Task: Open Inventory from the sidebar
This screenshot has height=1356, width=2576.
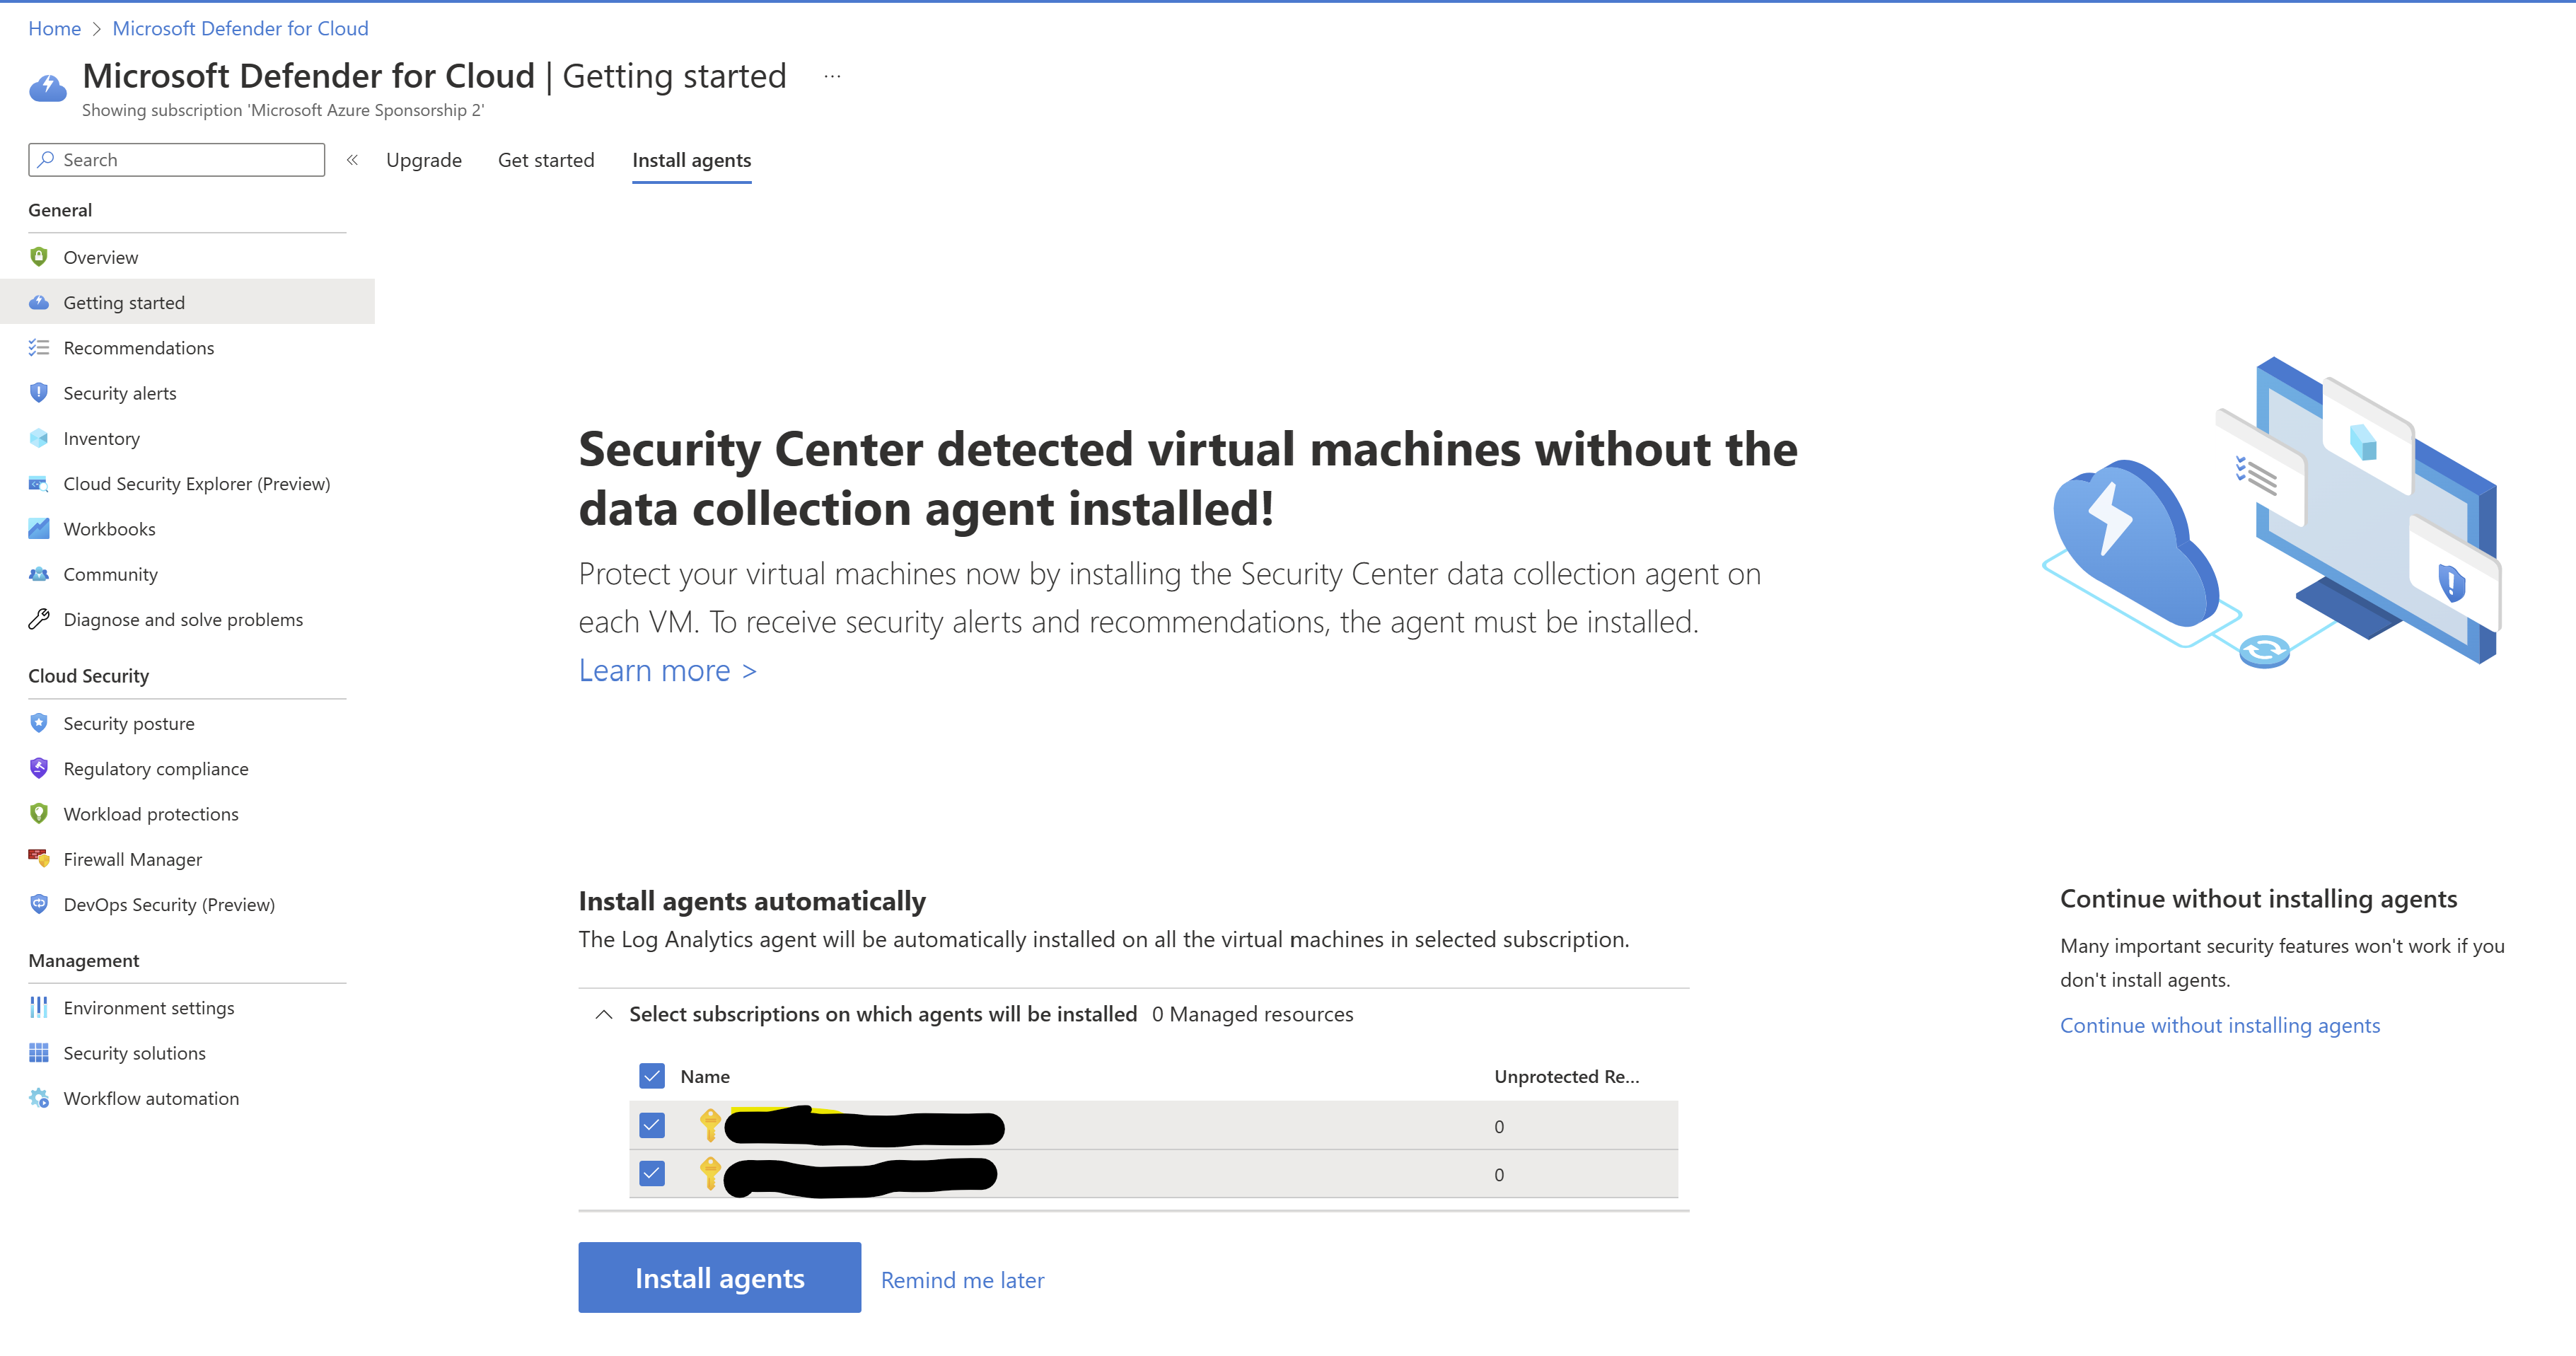Action: click(x=39, y=438)
